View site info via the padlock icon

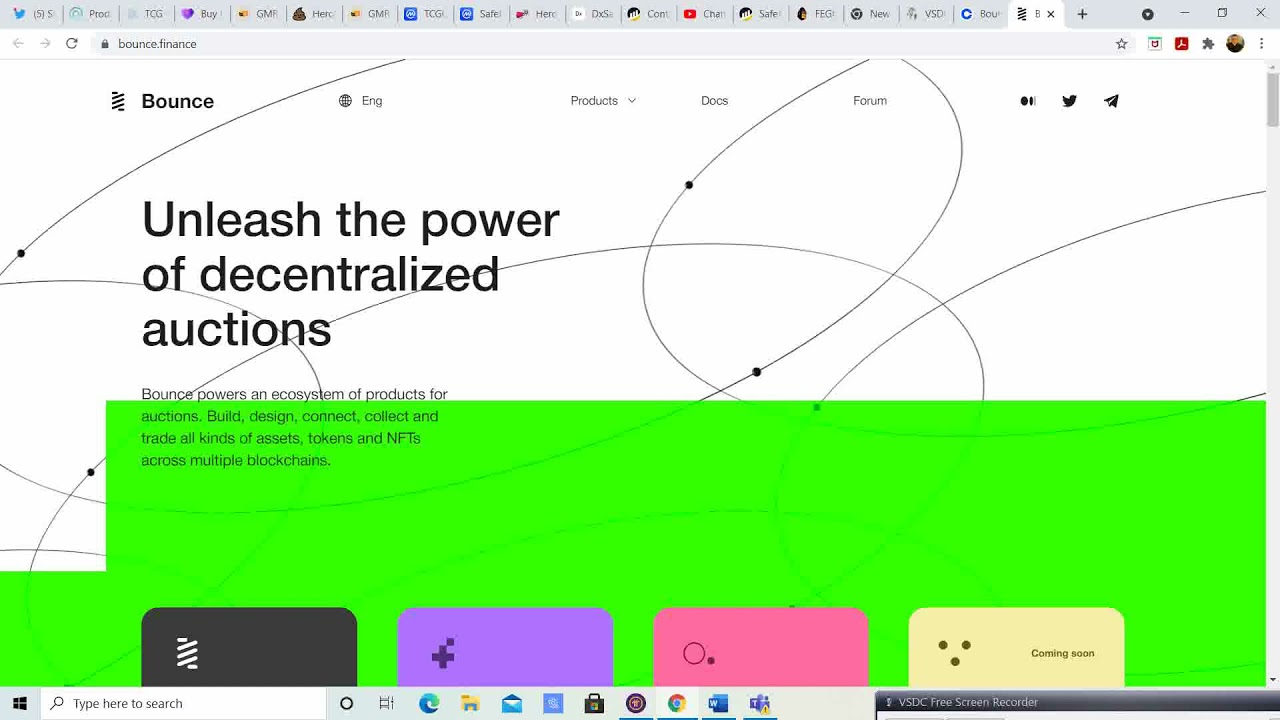click(x=104, y=44)
